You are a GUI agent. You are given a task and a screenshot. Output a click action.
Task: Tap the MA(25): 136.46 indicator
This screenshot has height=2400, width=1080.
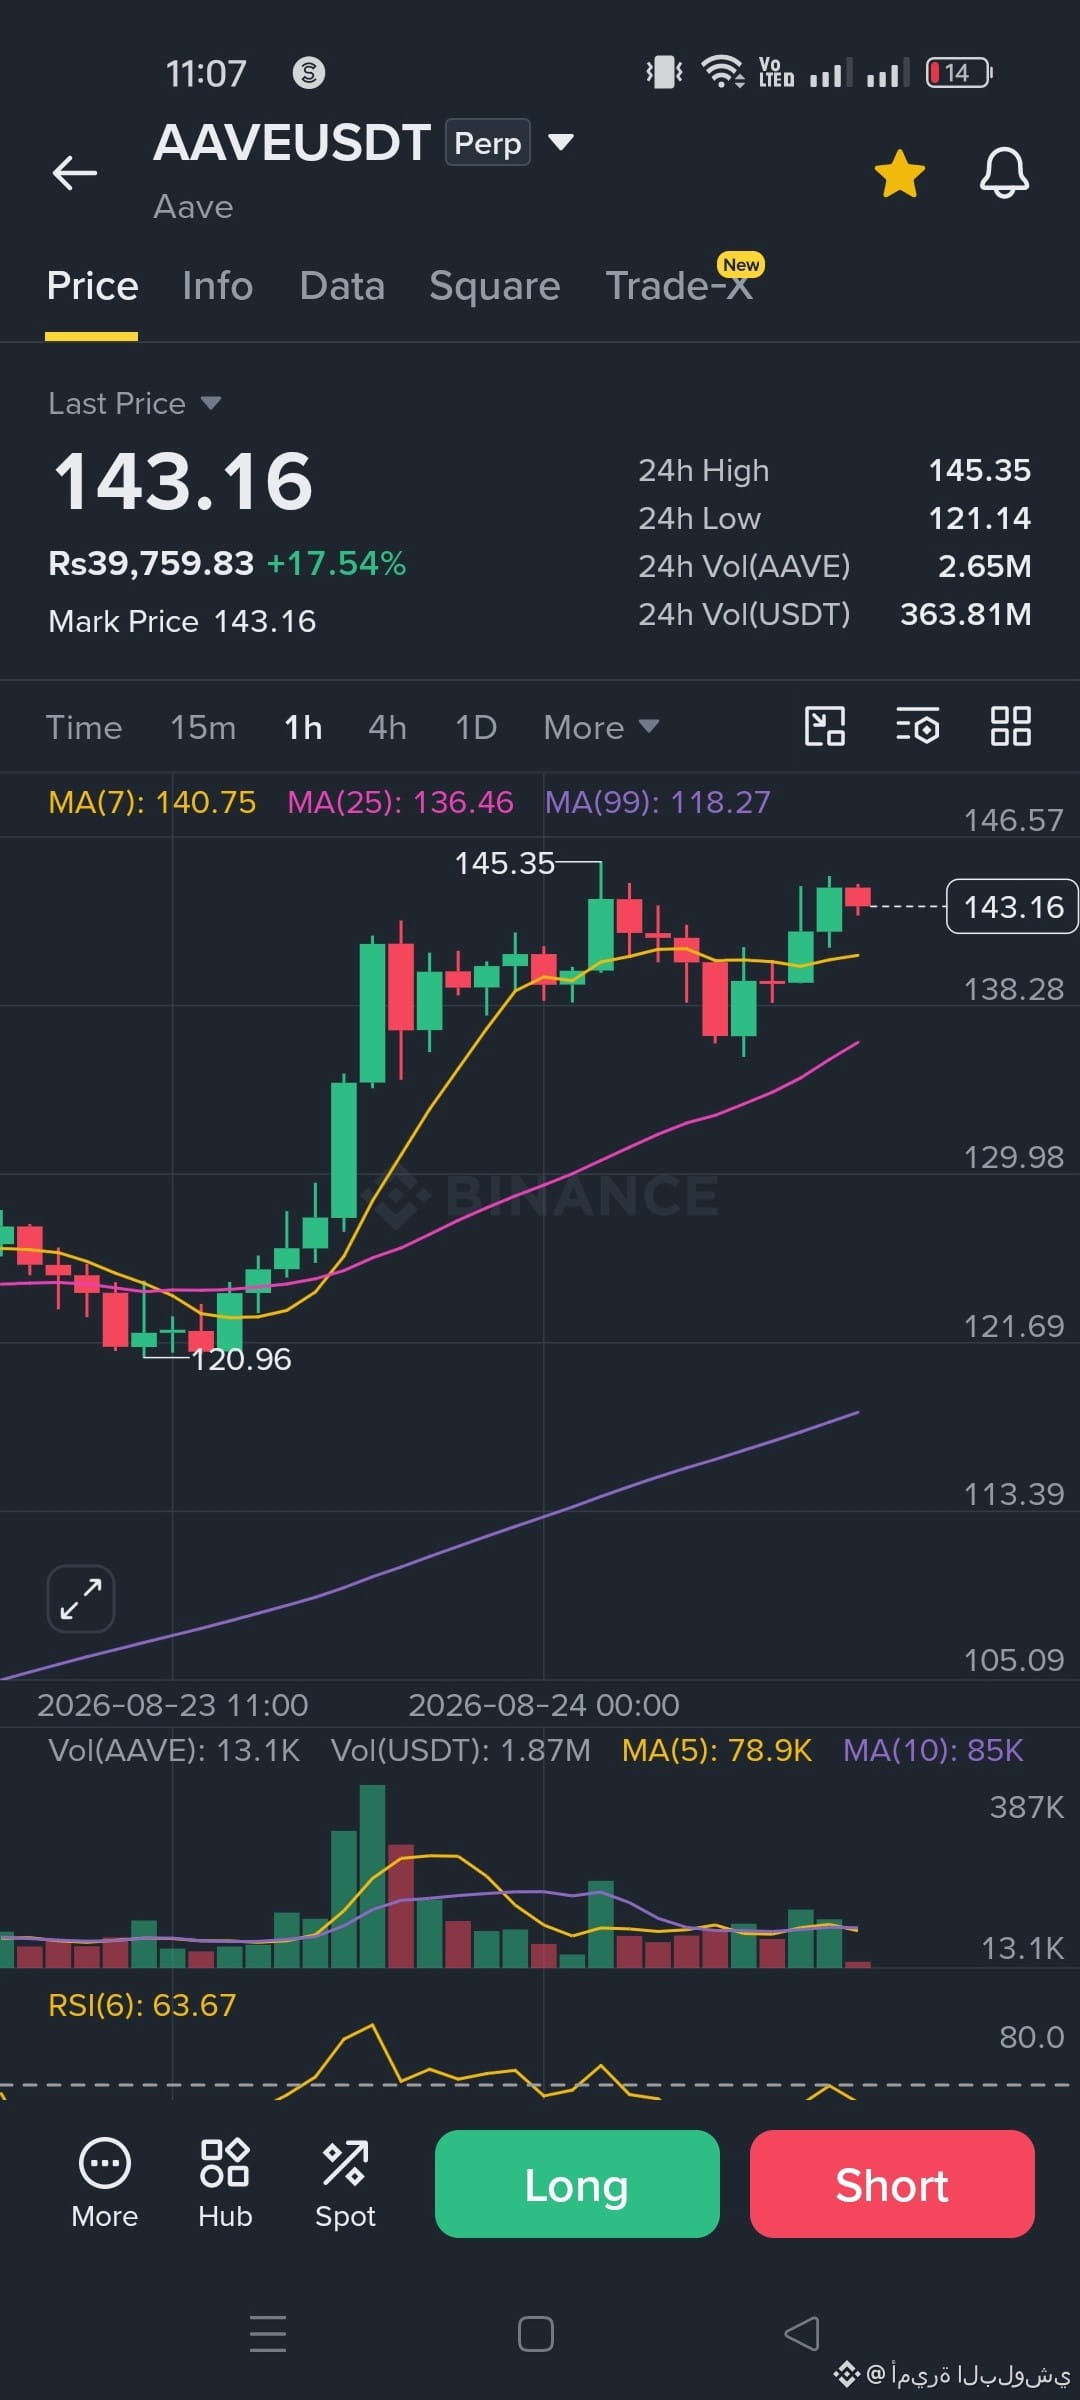(400, 802)
